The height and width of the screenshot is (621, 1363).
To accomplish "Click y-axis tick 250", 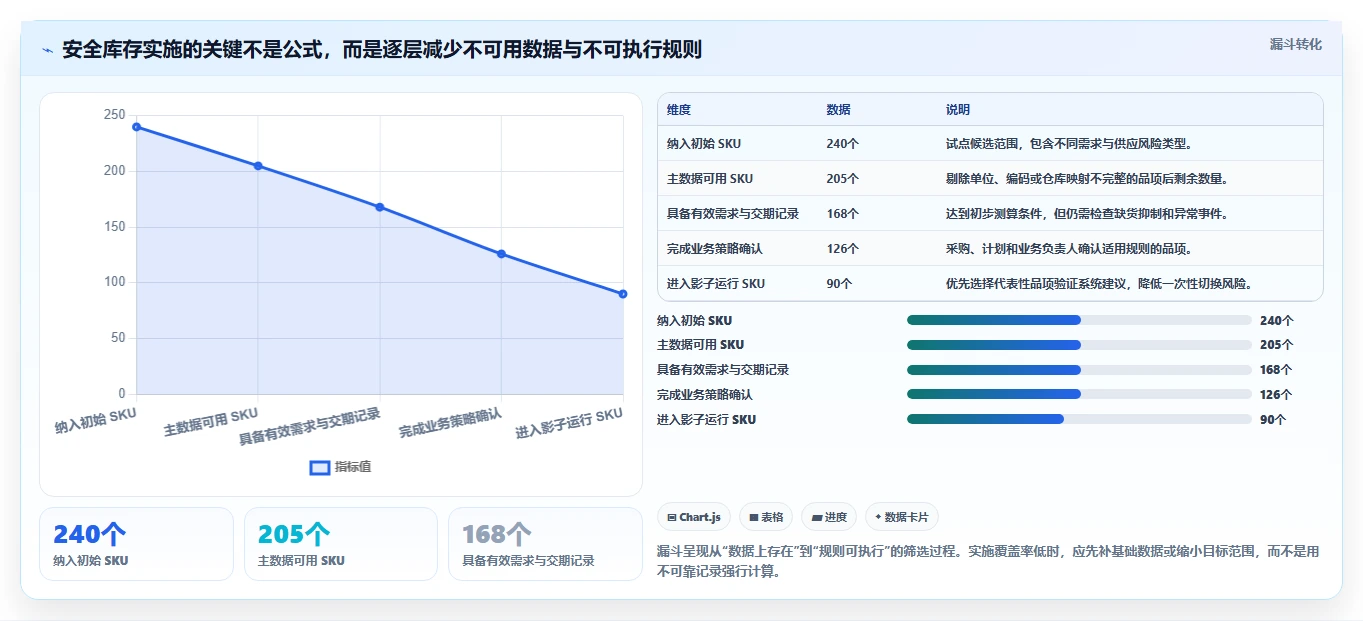I will pyautogui.click(x=115, y=115).
